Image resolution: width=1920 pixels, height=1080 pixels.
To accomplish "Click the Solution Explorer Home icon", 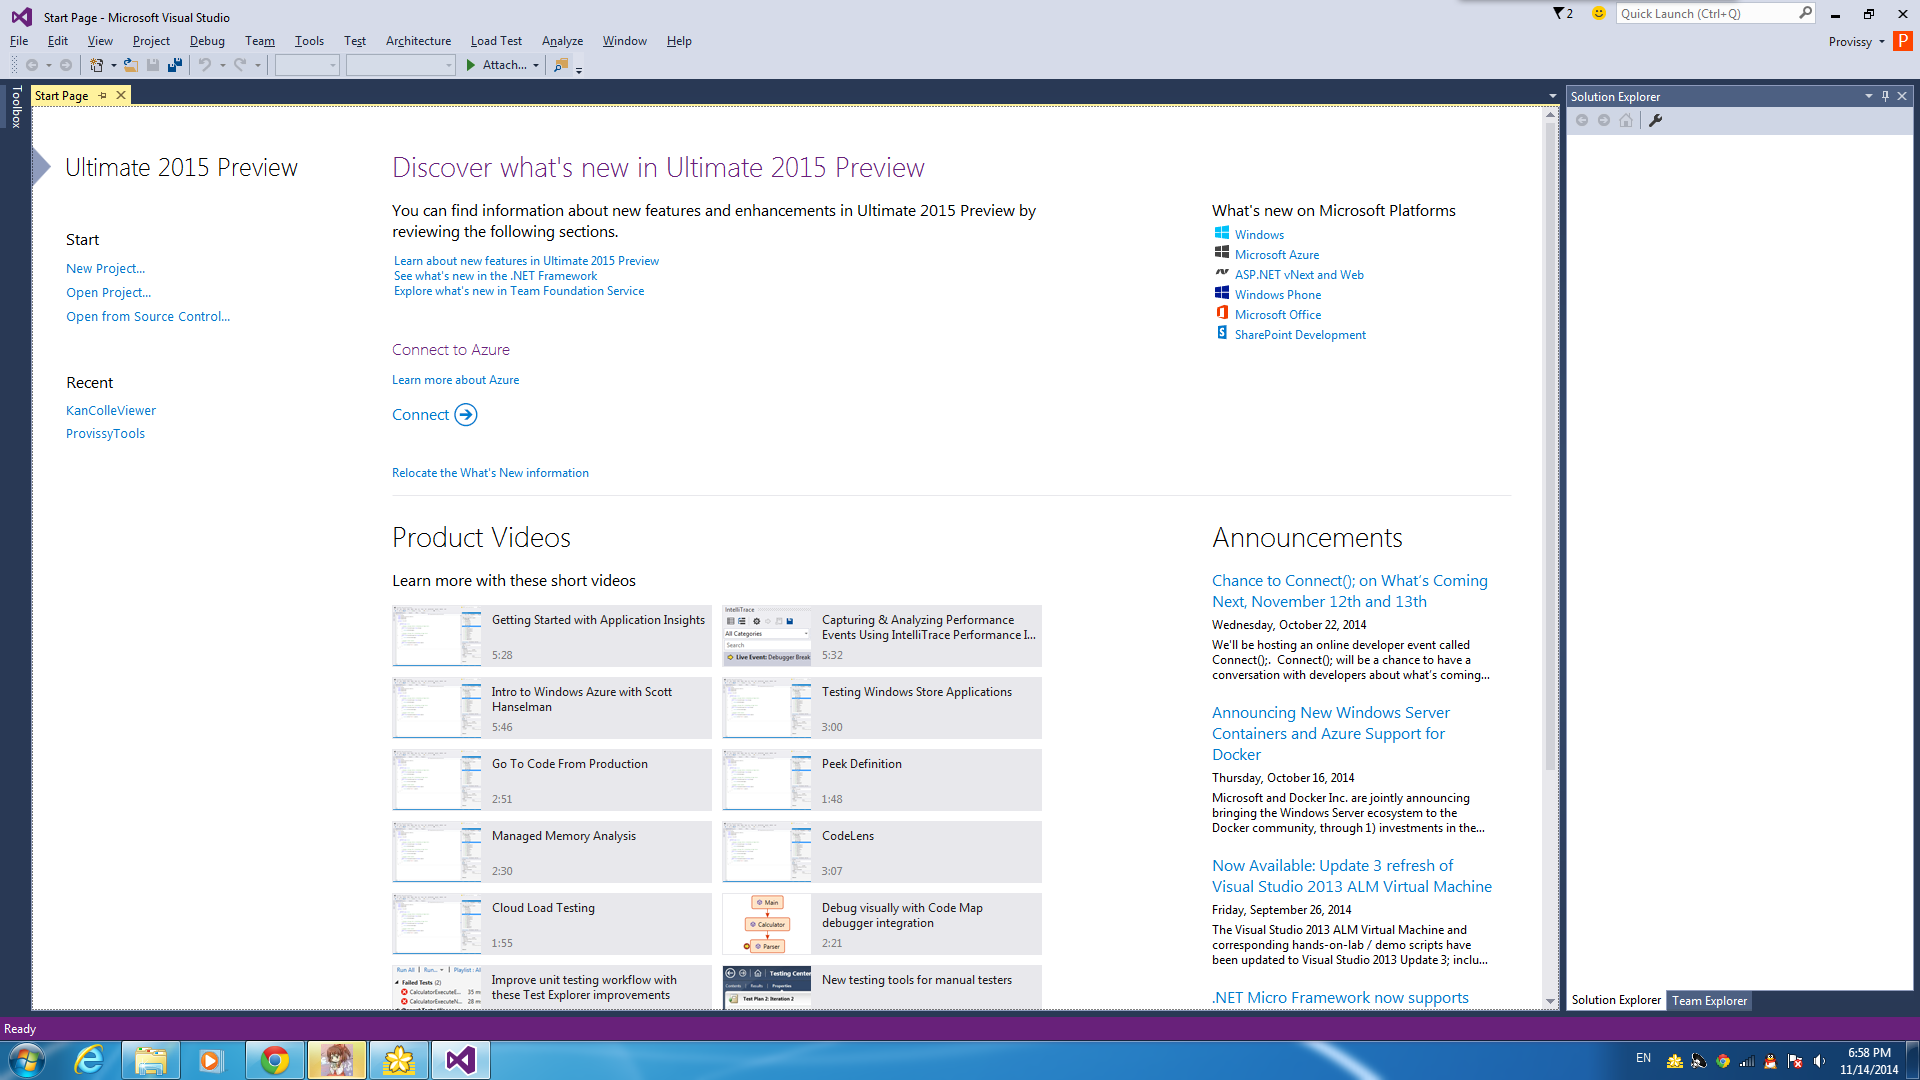I will tap(1626, 120).
